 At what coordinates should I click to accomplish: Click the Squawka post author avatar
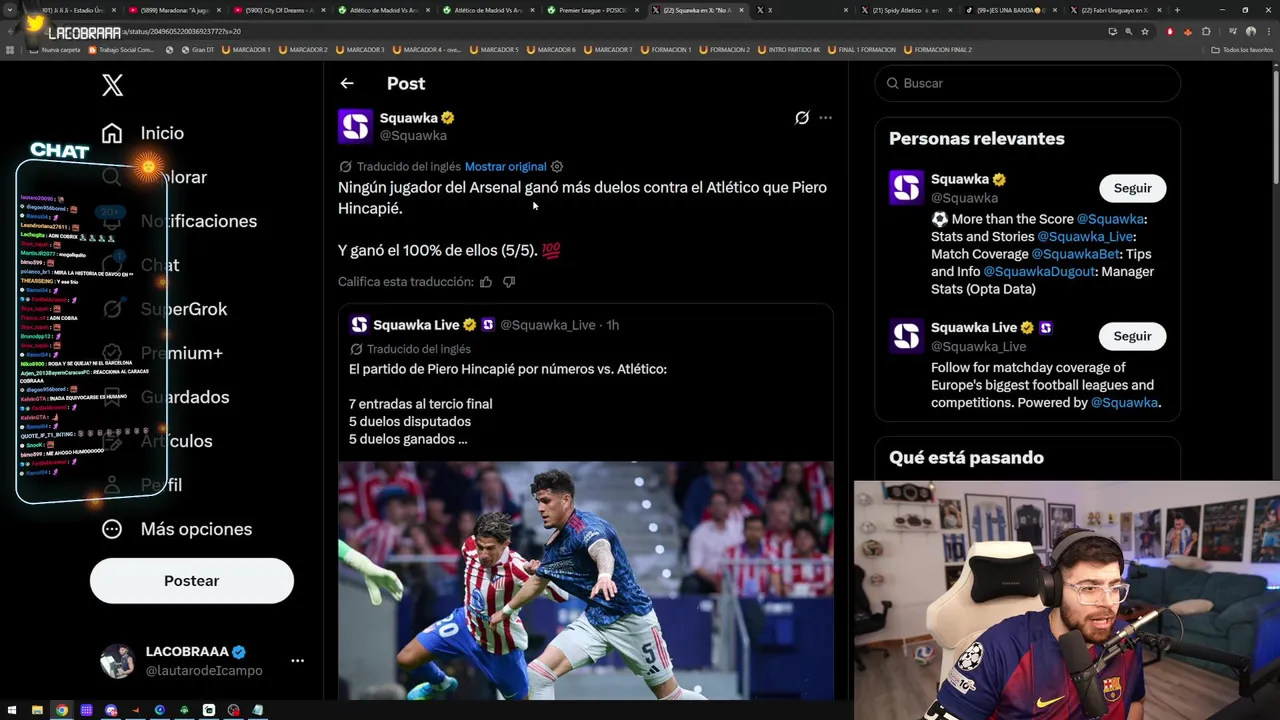[x=355, y=126]
